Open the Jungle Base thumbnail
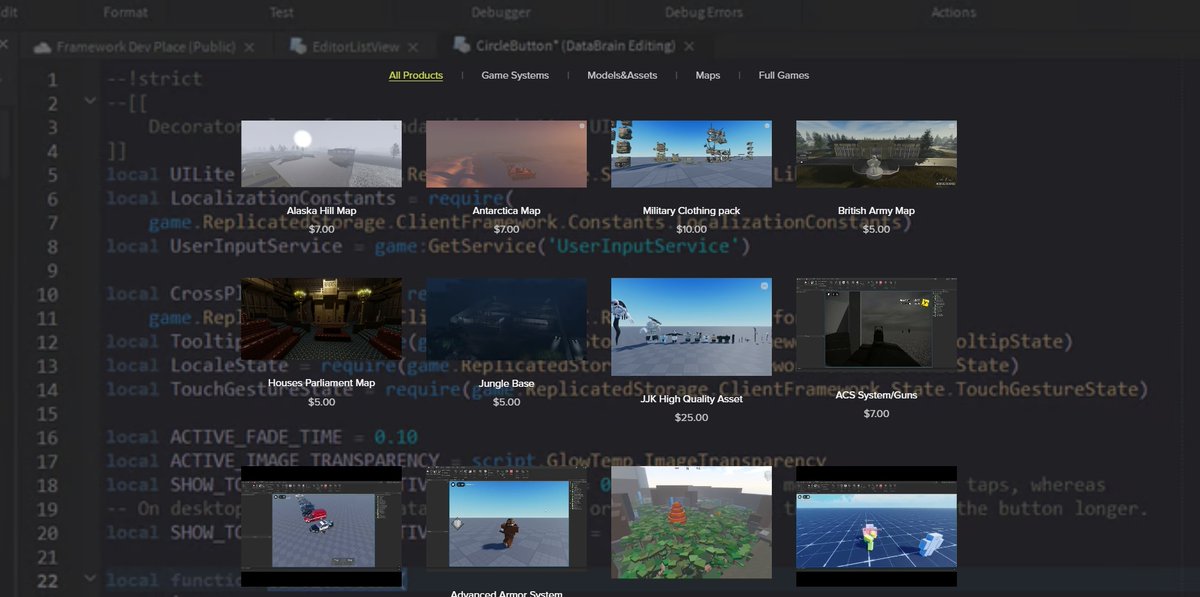Viewport: 1200px width, 597px height. (506, 319)
